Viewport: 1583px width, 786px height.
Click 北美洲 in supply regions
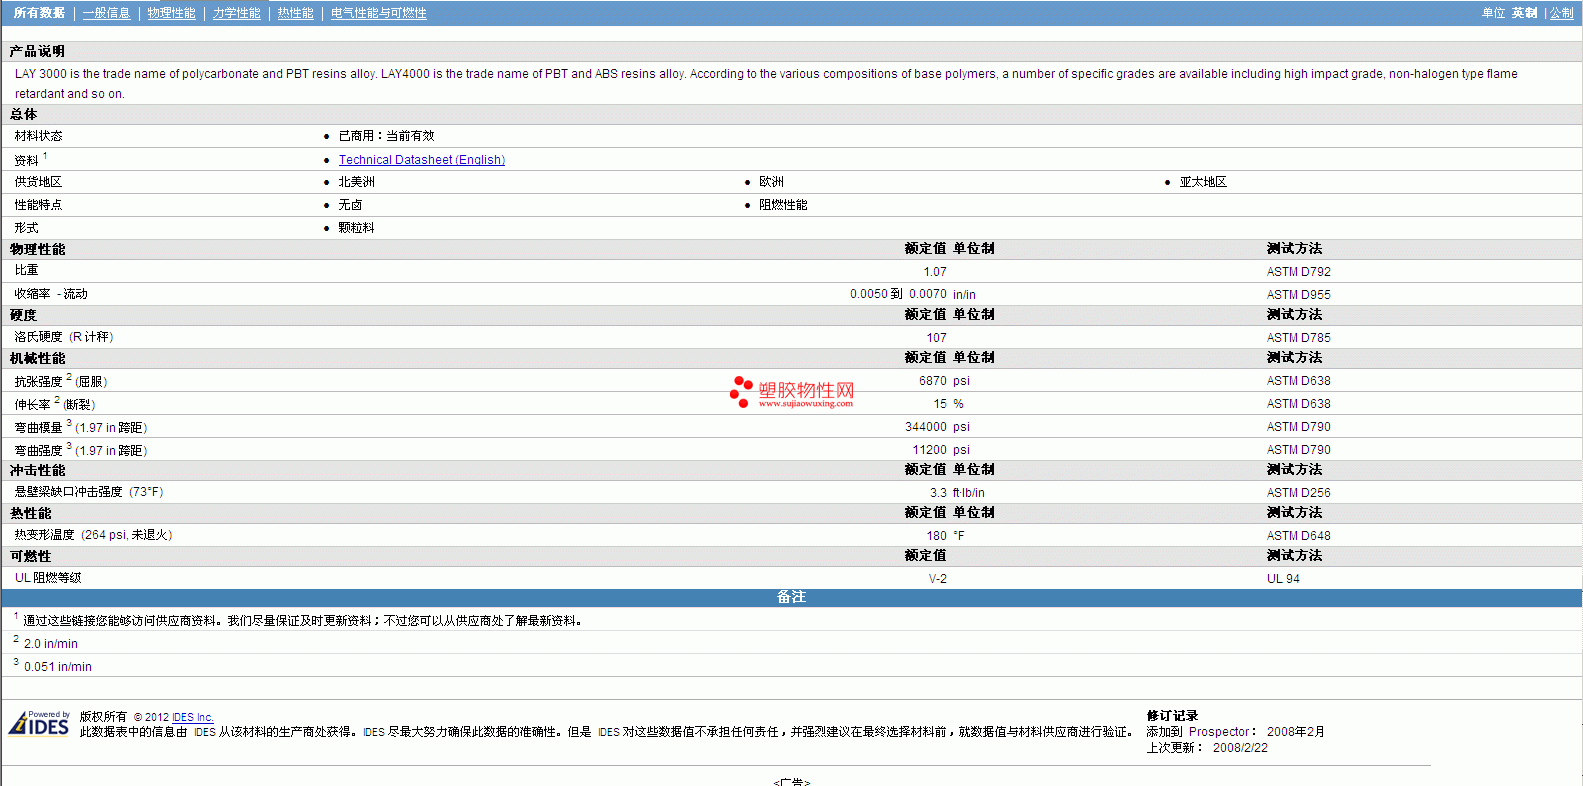tap(356, 182)
